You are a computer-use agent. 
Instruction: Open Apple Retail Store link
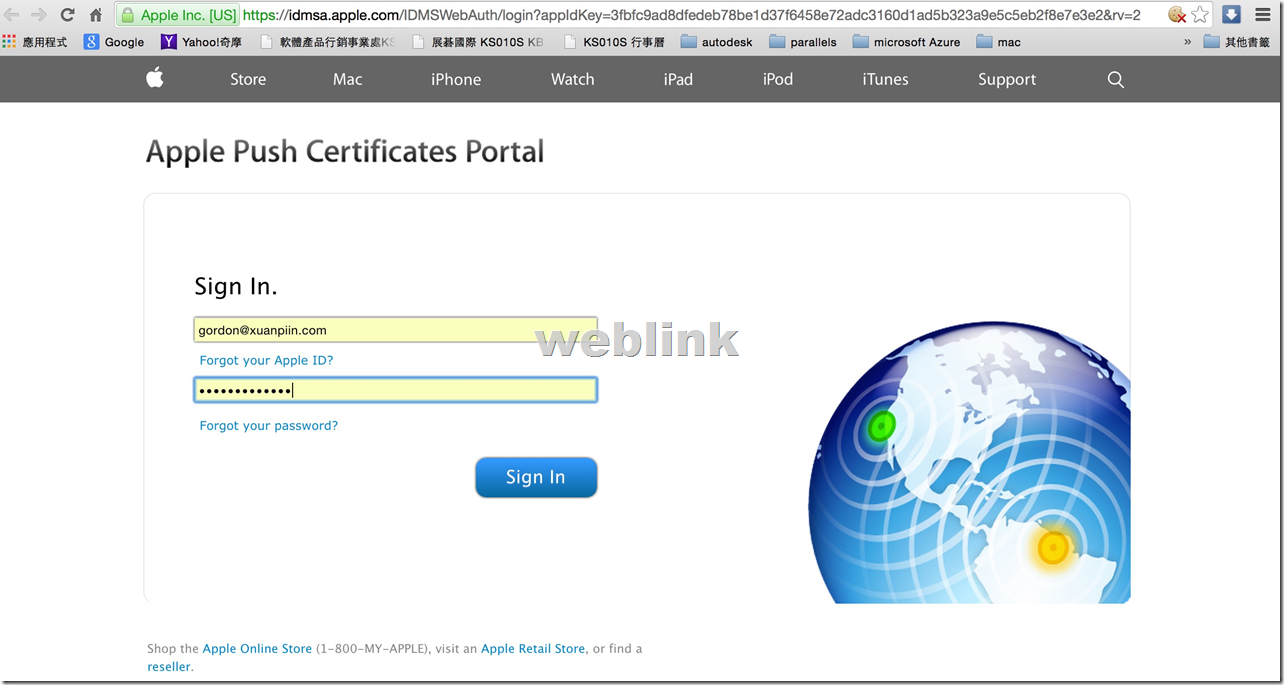(533, 649)
